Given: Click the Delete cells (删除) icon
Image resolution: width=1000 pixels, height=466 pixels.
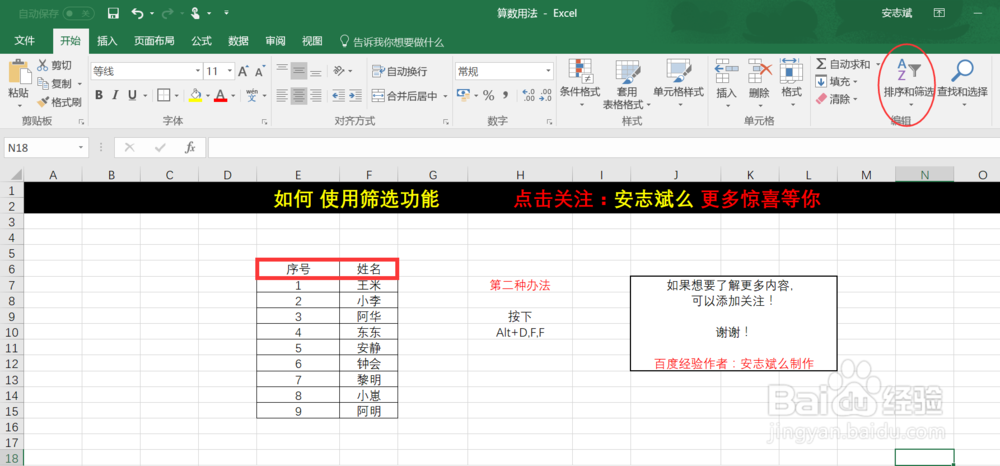Looking at the screenshot, I should 760,71.
